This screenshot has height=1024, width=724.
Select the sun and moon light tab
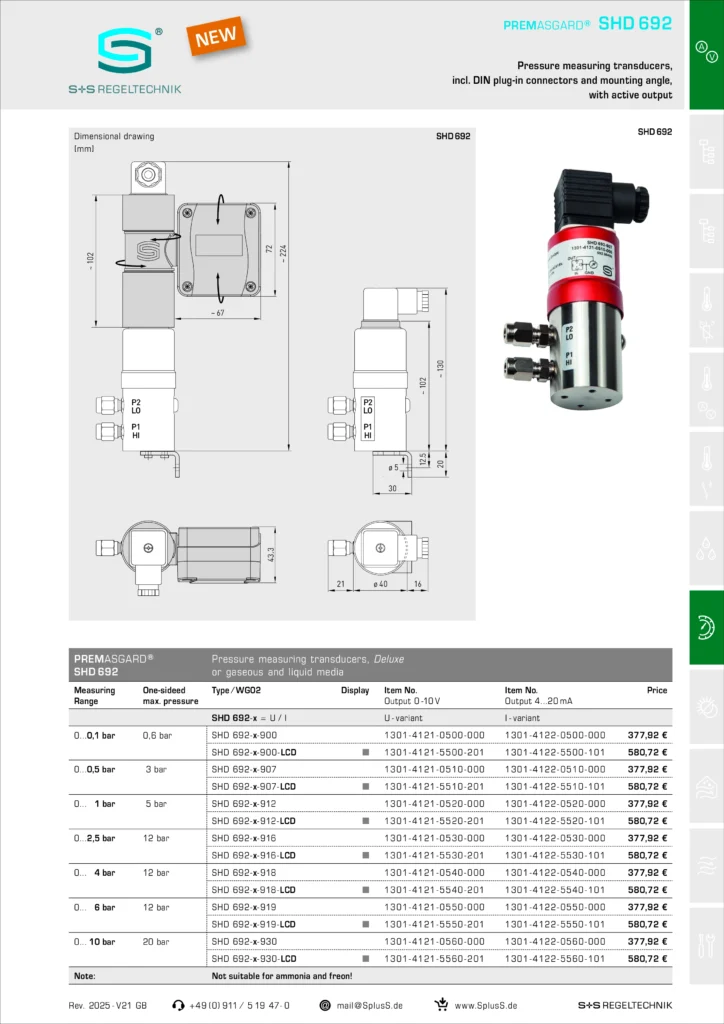point(707,706)
